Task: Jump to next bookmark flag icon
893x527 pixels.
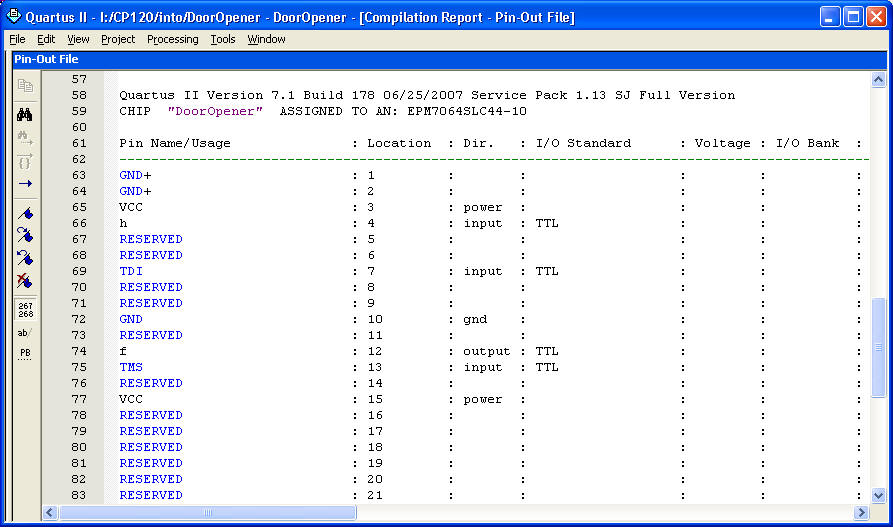Action: coord(25,235)
